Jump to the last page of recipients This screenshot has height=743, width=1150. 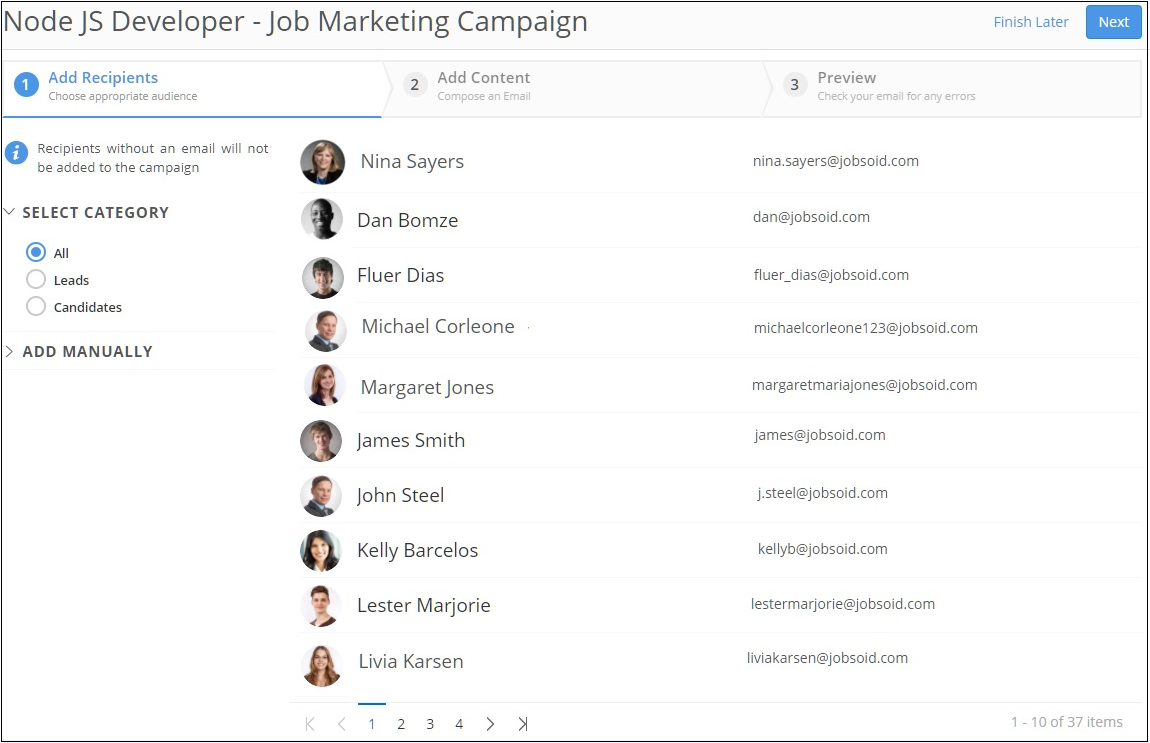tap(522, 724)
